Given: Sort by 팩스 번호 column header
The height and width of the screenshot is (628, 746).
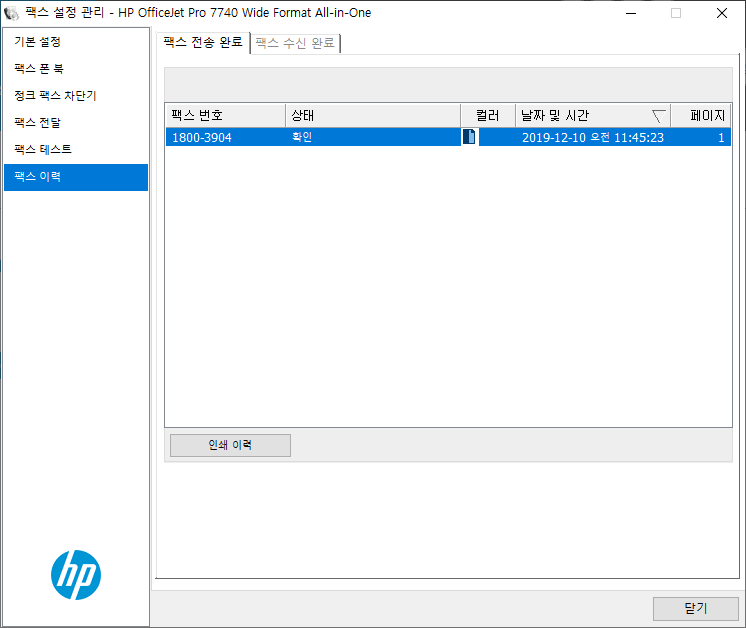Looking at the screenshot, I should pos(226,116).
